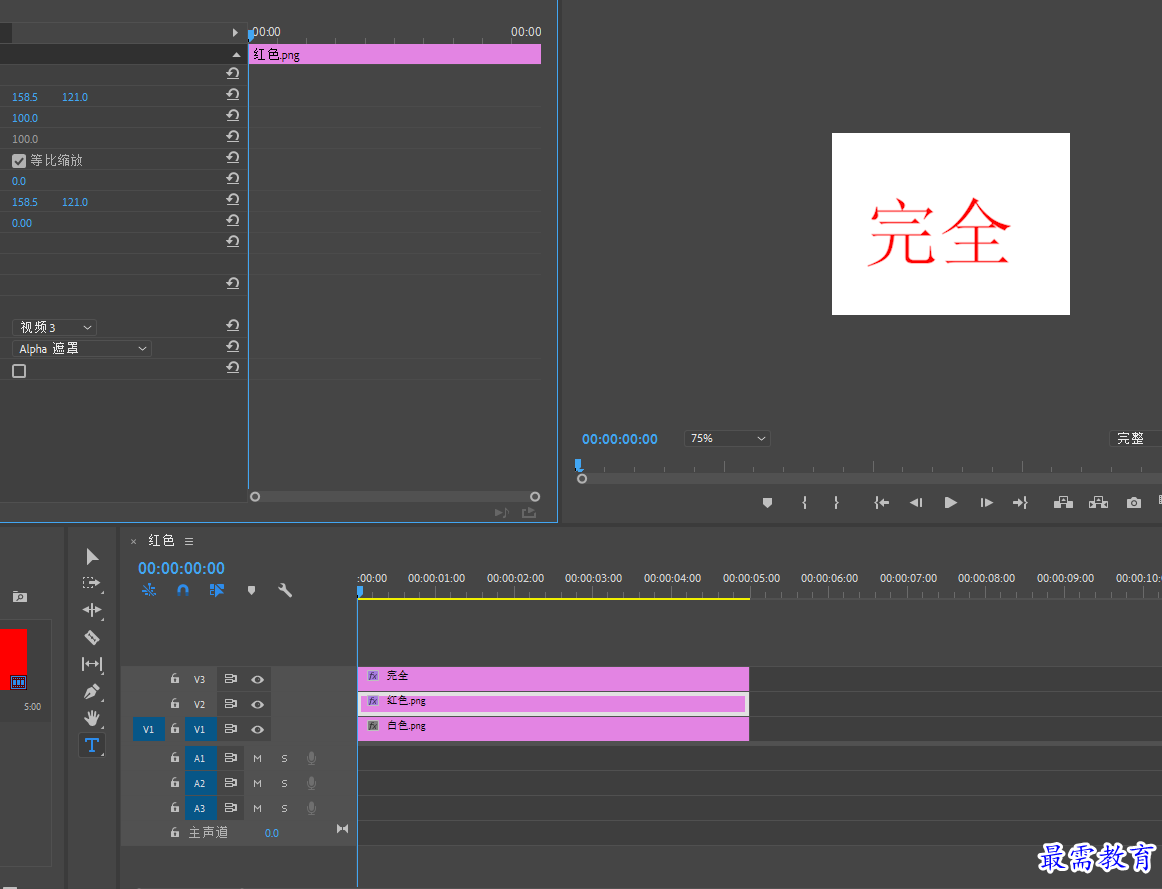Click the red thumbnail in project panel
Screen dimensions: 1162x889
click(13, 659)
